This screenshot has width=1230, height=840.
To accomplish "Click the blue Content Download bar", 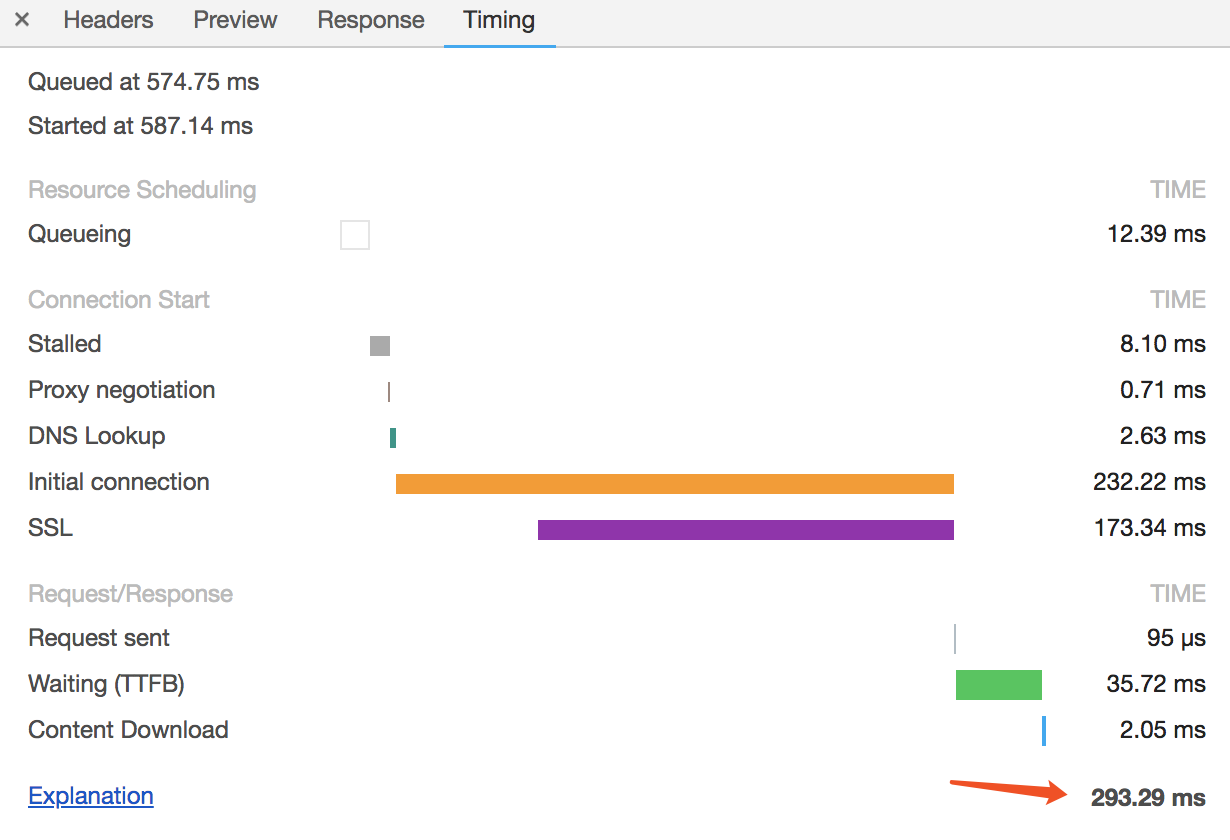I will pyautogui.click(x=1044, y=731).
